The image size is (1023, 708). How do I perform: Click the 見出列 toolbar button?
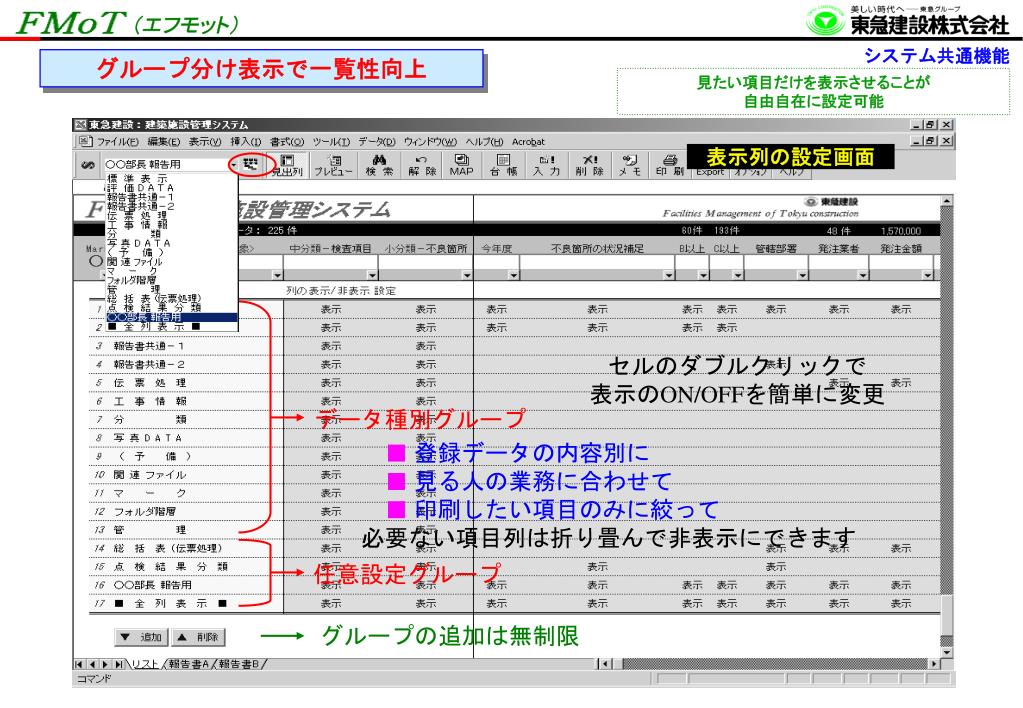(287, 166)
